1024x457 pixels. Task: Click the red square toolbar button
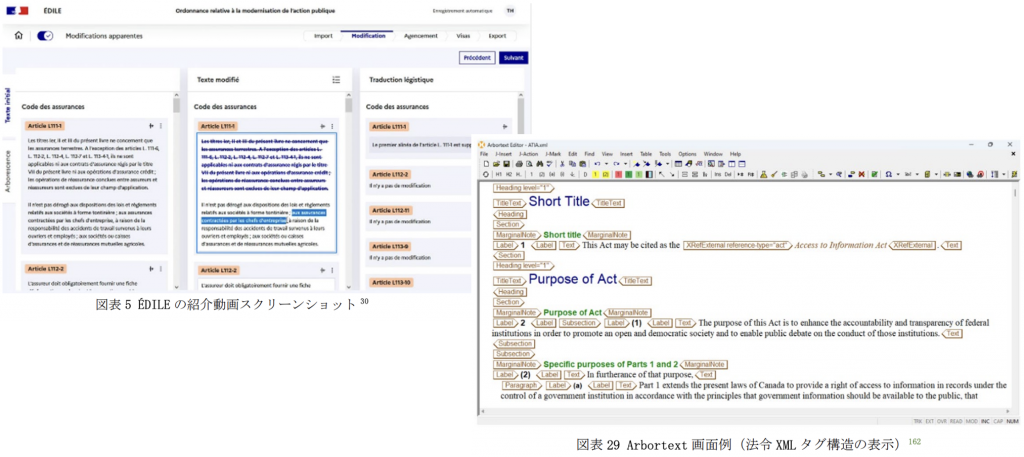618,174
